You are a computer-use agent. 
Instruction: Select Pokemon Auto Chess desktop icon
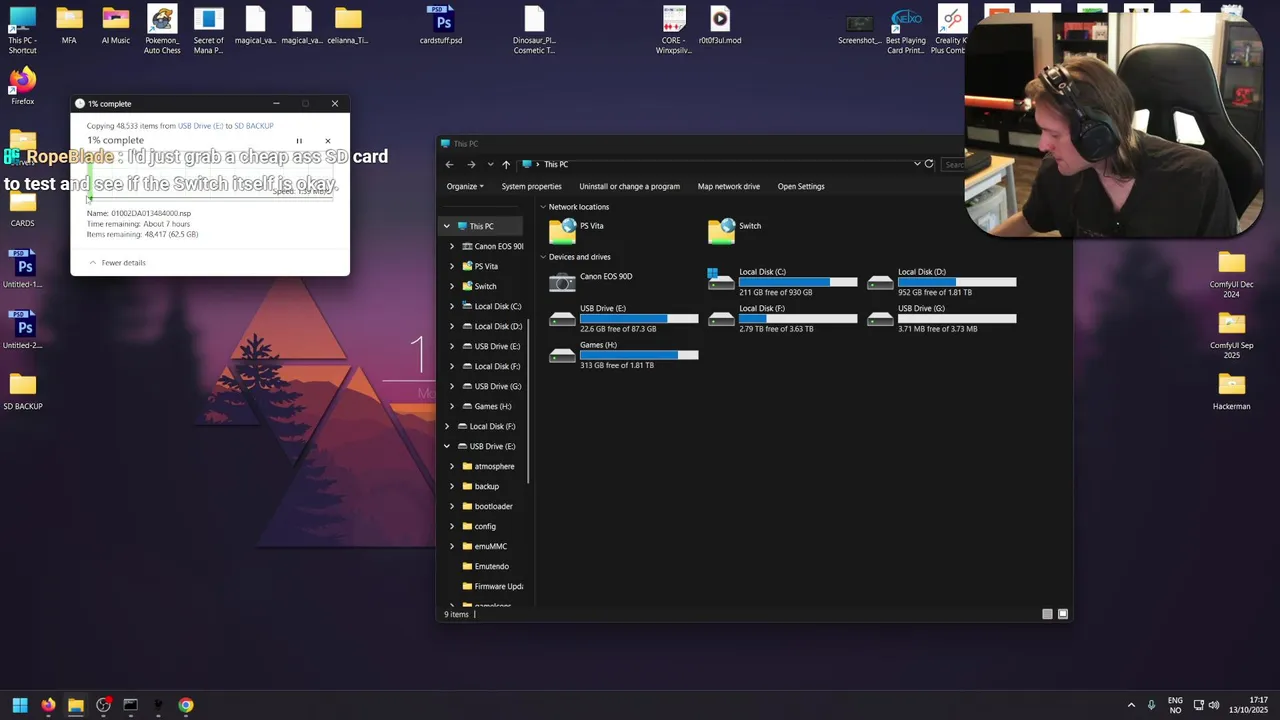(162, 29)
